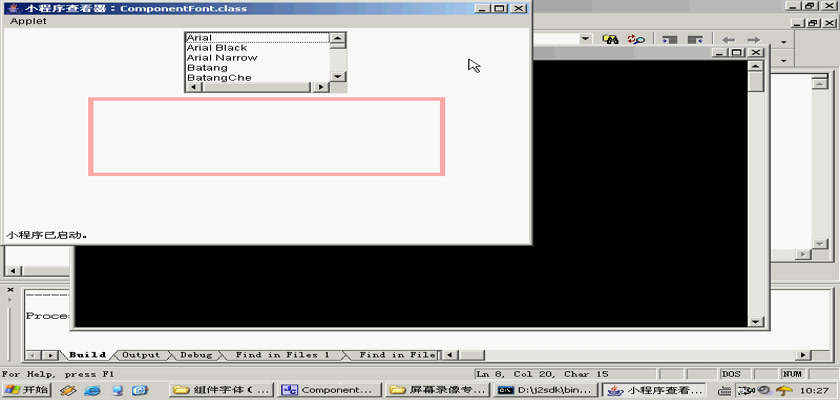Restore the inner document window button
The image size is (840, 400).
click(814, 23)
